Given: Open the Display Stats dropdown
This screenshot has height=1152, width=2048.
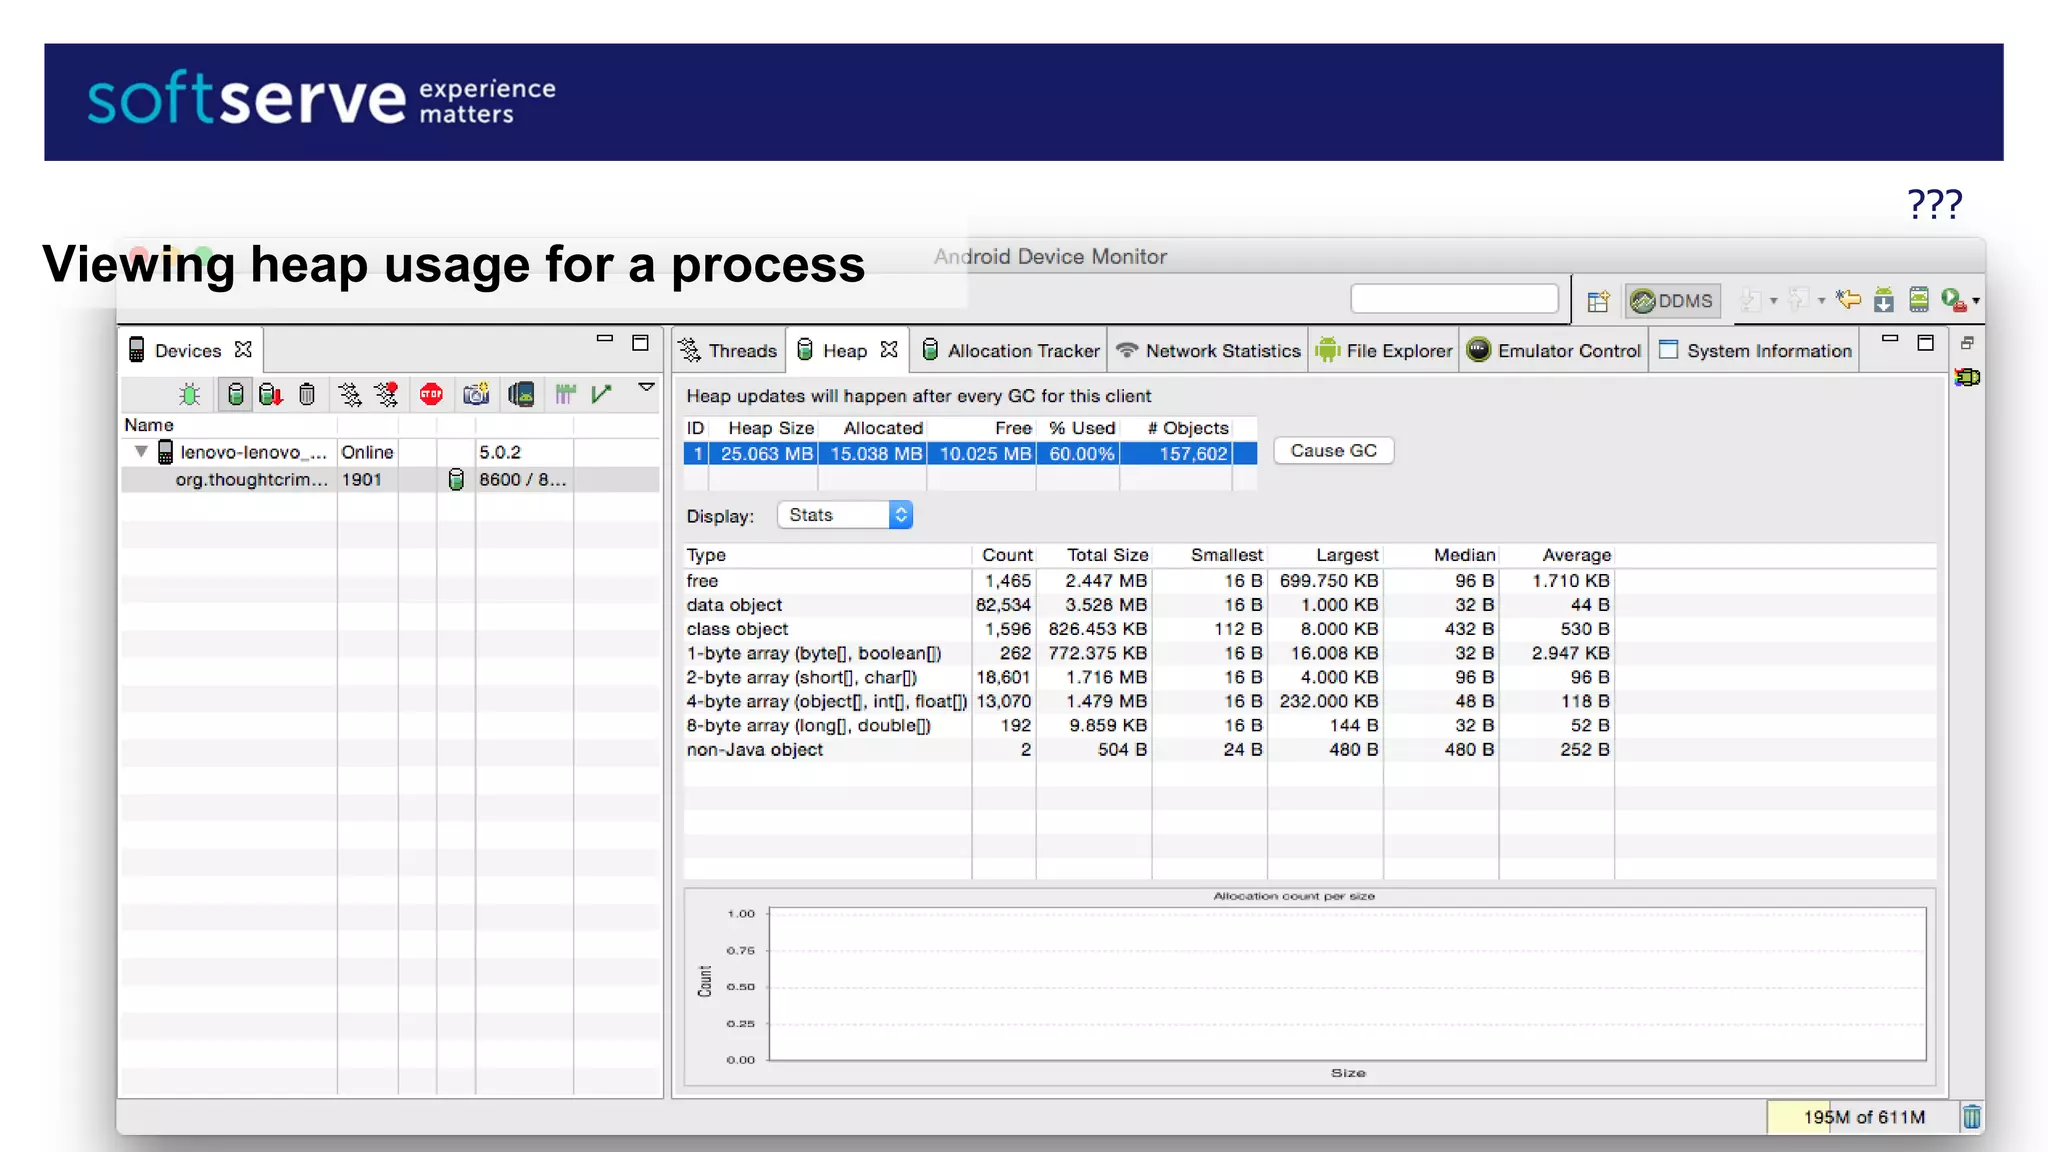Looking at the screenshot, I should pyautogui.click(x=845, y=515).
